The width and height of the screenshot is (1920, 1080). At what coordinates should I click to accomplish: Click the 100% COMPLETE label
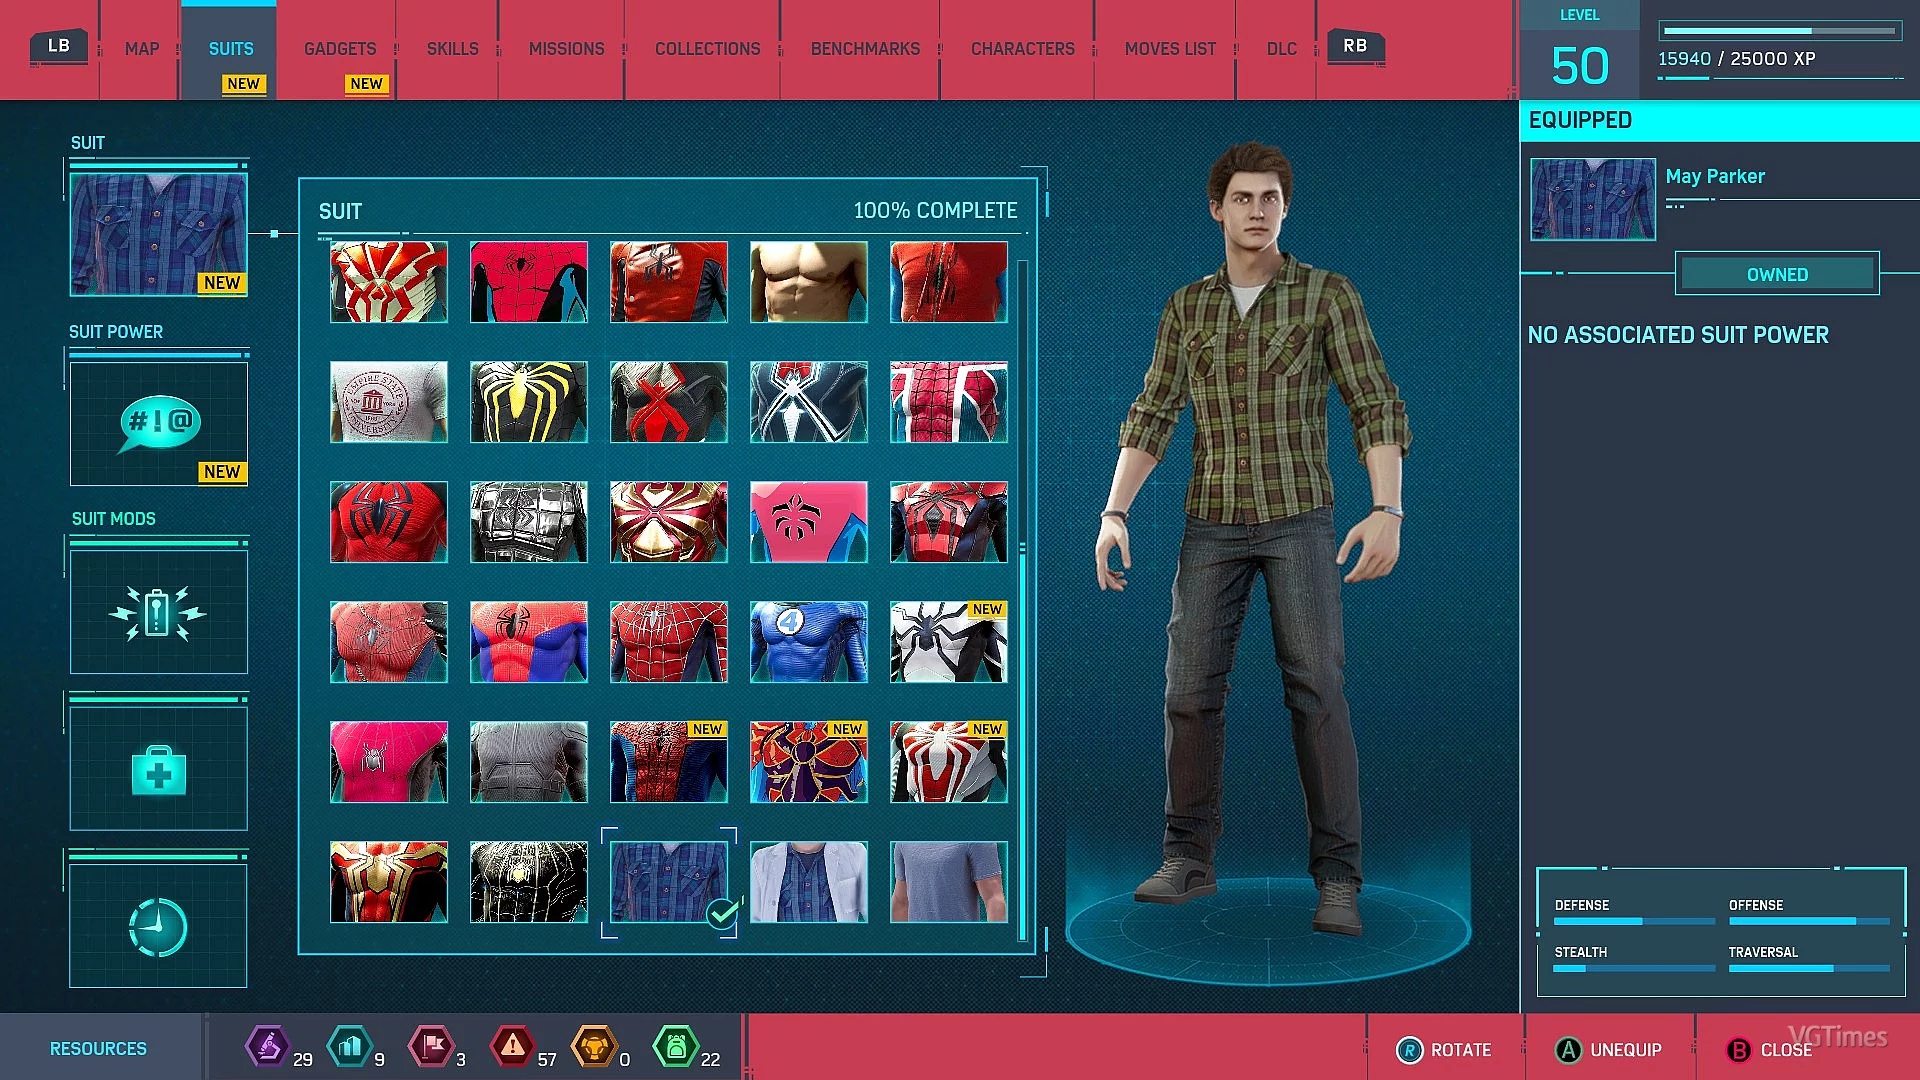935,211
